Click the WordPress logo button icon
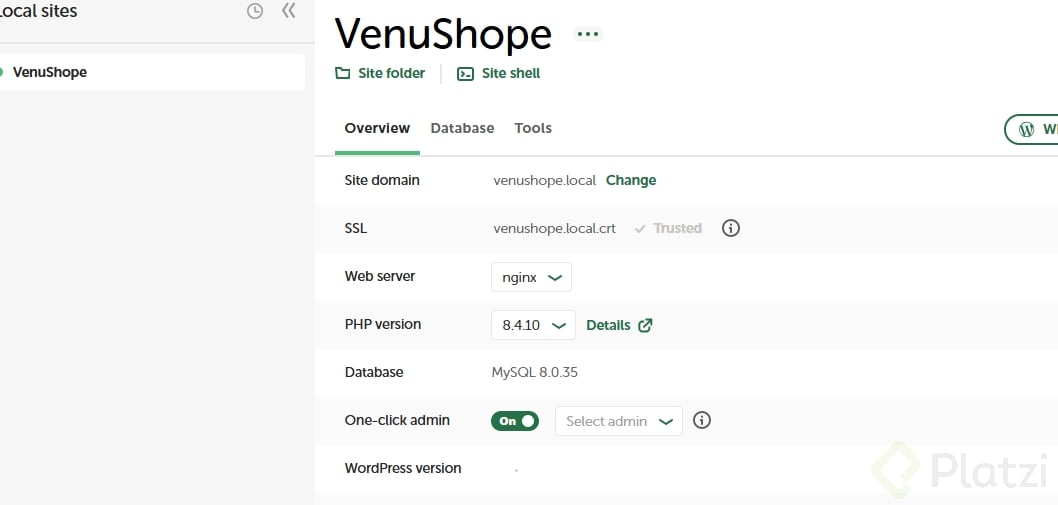The width and height of the screenshot is (1058, 505). click(x=1026, y=129)
